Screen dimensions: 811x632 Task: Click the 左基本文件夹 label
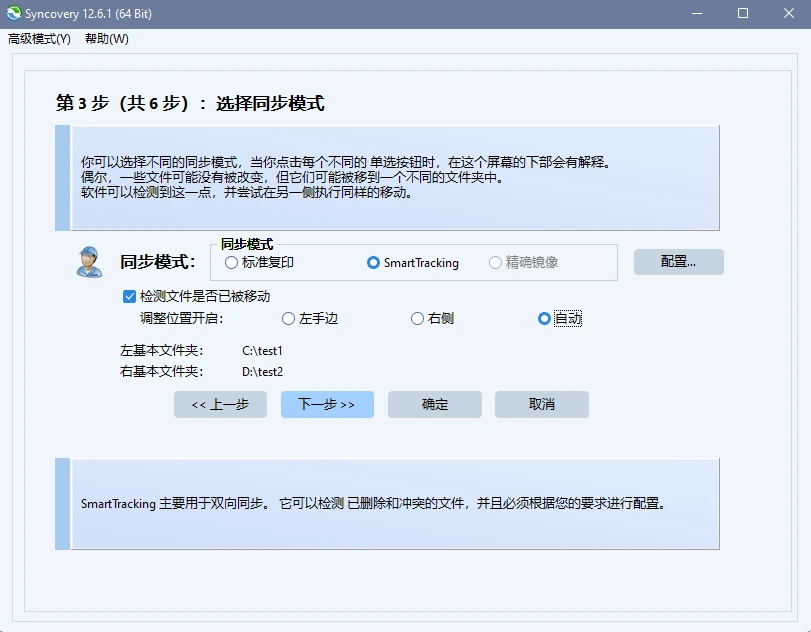161,351
